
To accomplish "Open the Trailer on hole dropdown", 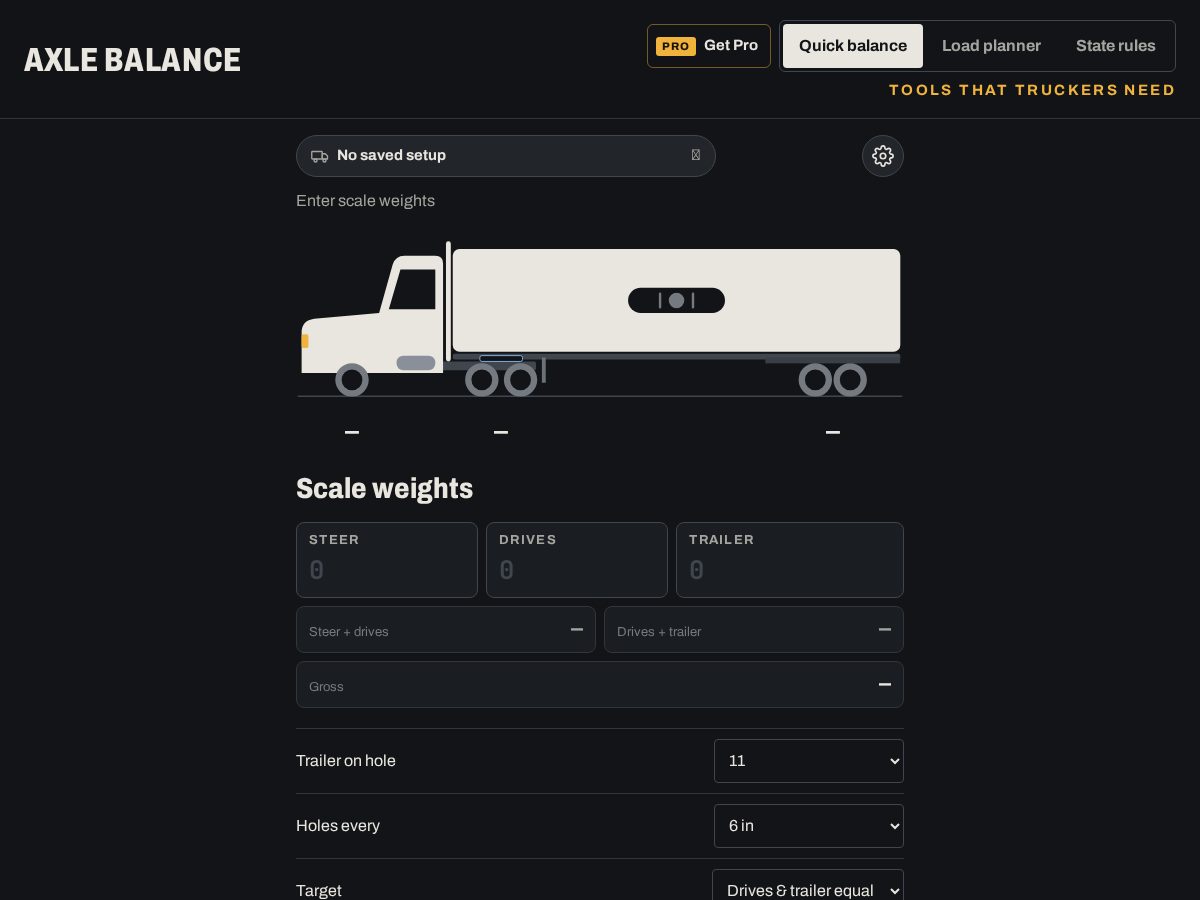I will [809, 761].
